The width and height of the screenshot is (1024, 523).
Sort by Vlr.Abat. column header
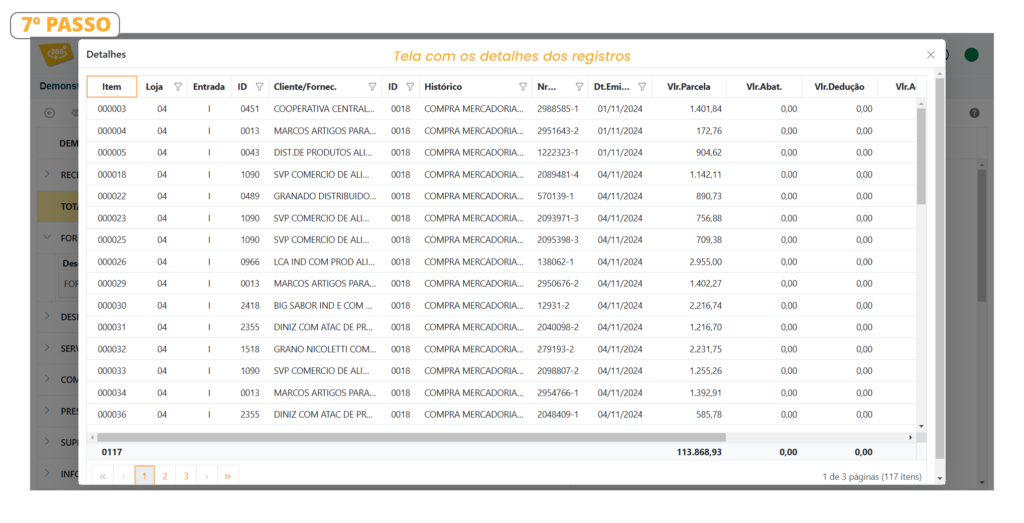764,87
